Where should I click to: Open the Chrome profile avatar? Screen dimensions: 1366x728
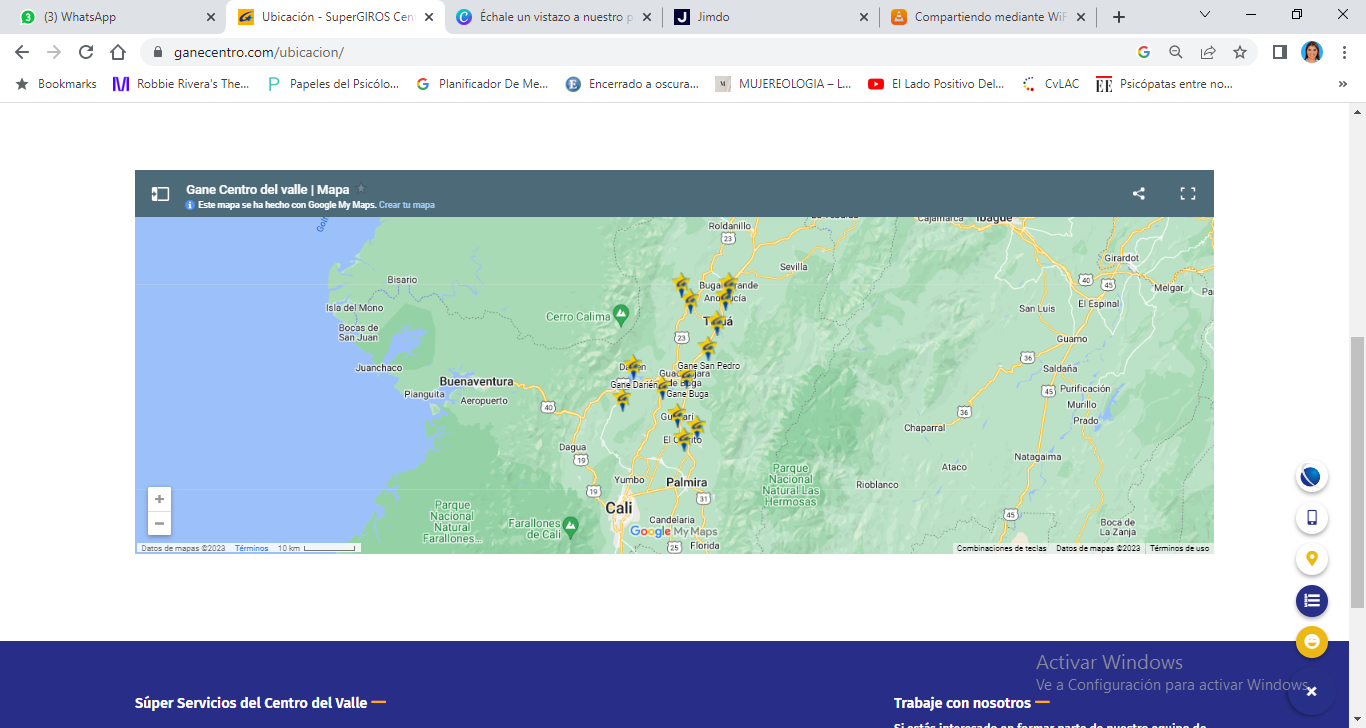[1312, 52]
